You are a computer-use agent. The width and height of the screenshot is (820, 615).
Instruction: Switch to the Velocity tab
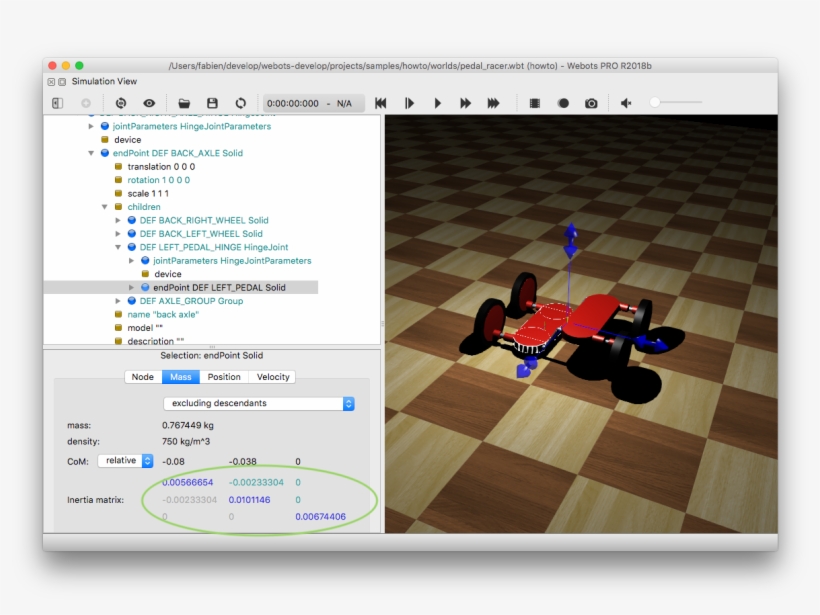click(x=272, y=377)
